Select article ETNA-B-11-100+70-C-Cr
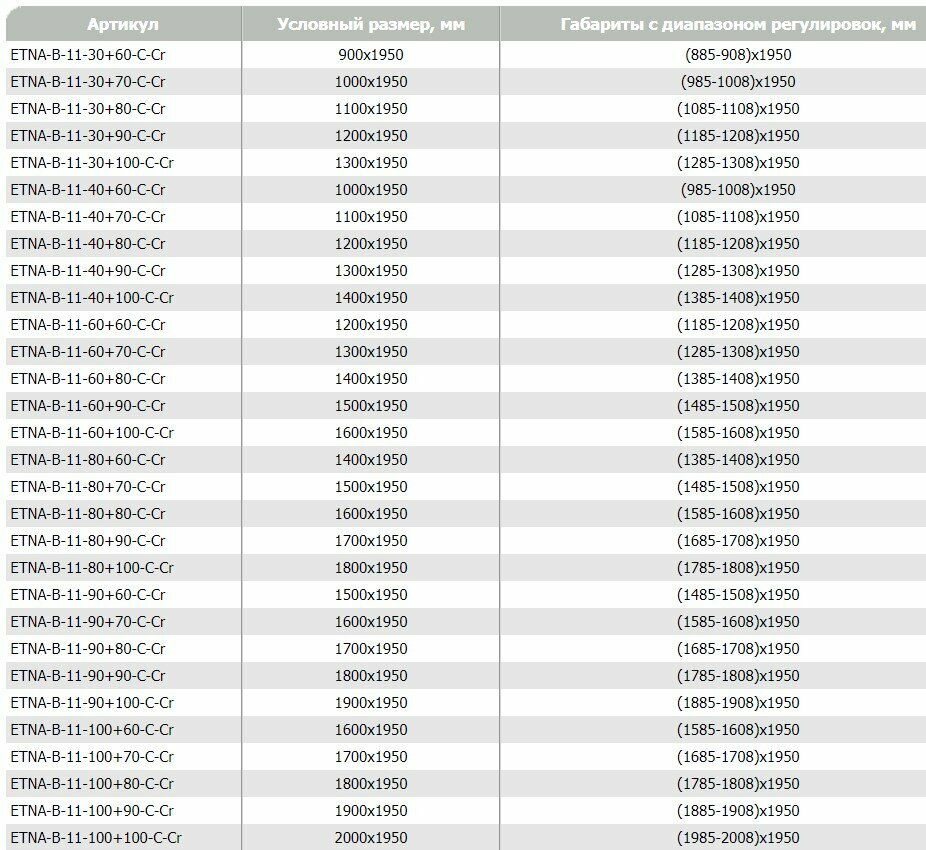926x850 pixels. [x=92, y=757]
